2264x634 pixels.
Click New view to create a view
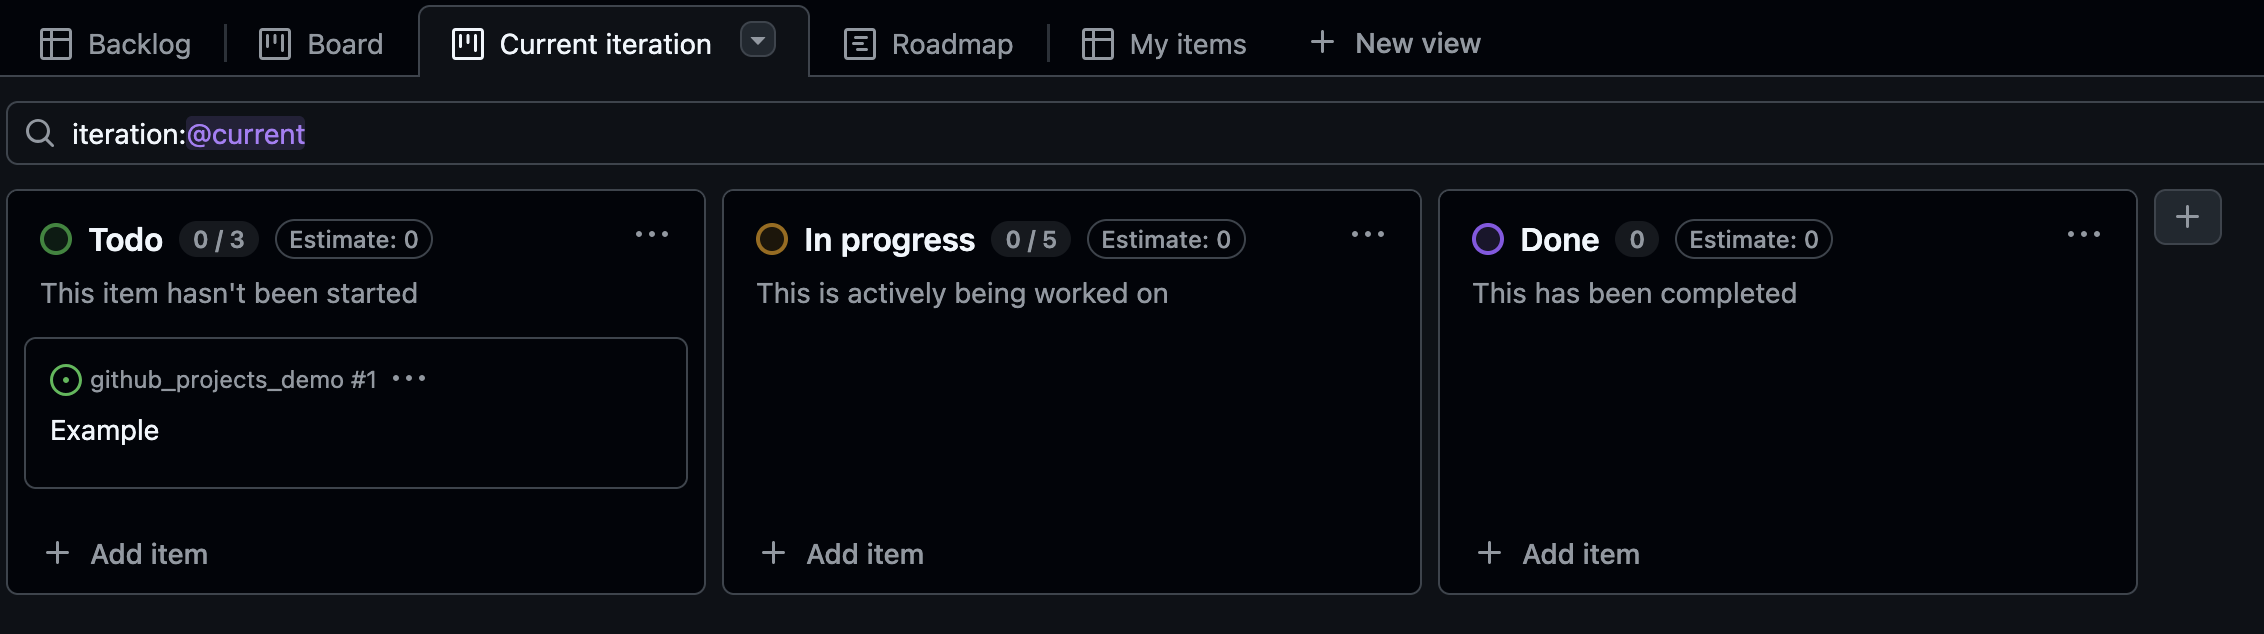point(1397,42)
